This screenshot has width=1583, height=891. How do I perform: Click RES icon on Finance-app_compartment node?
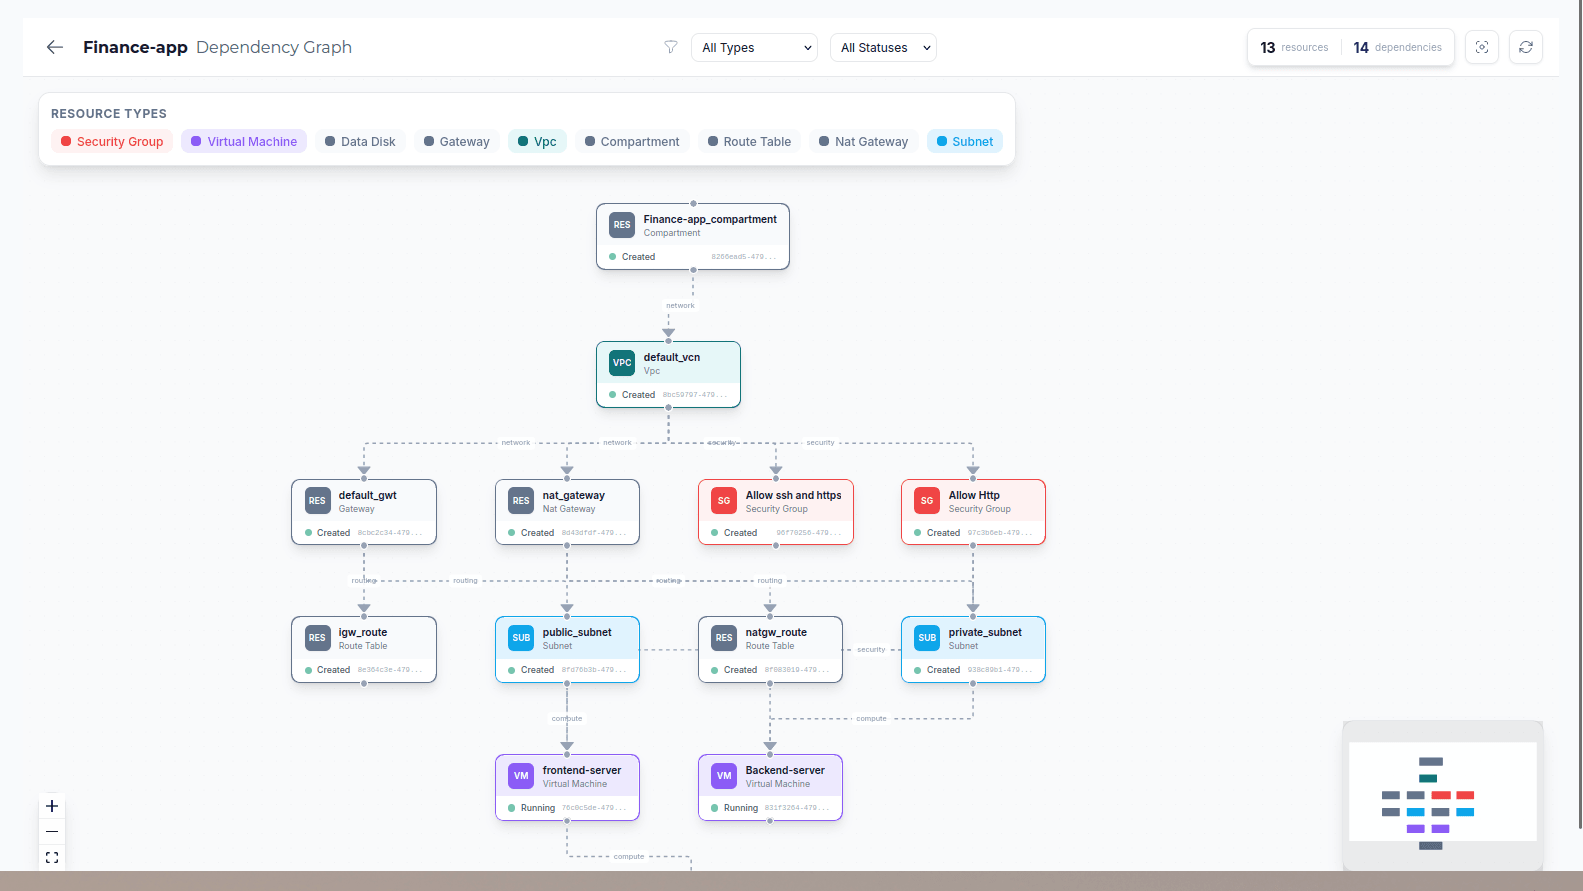tap(622, 225)
